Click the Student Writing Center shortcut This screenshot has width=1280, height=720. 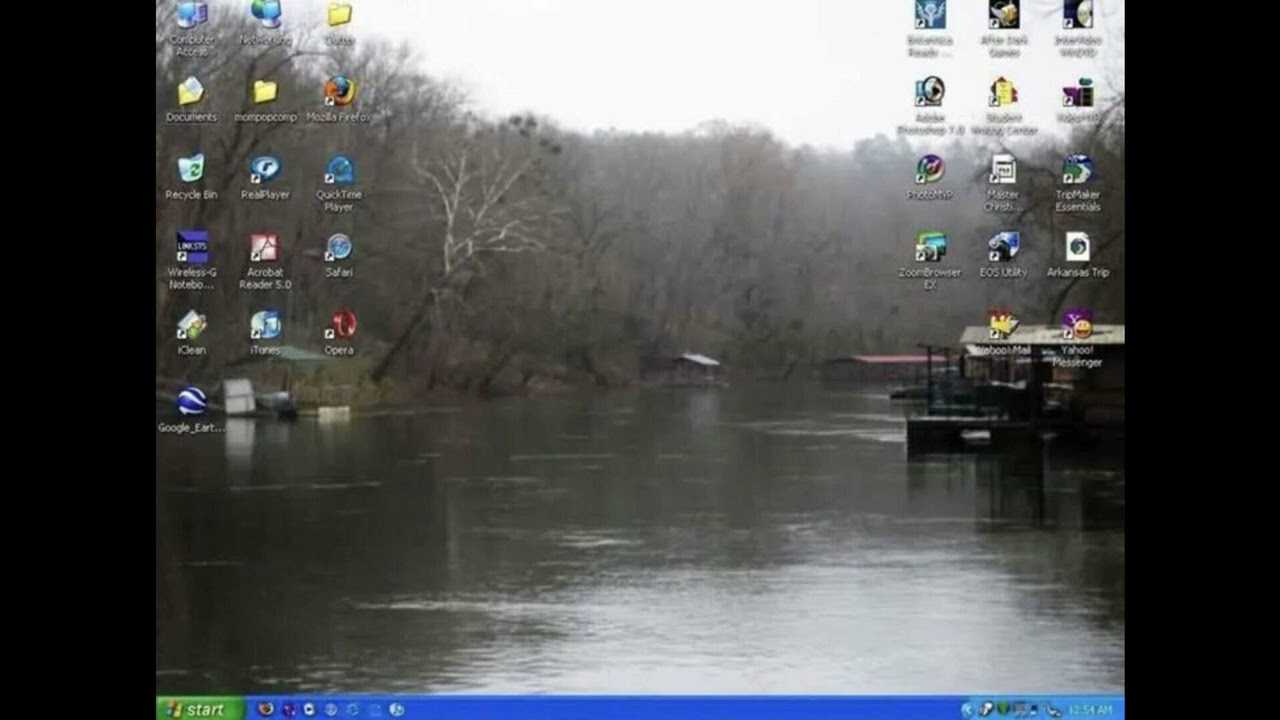[x=1003, y=105]
